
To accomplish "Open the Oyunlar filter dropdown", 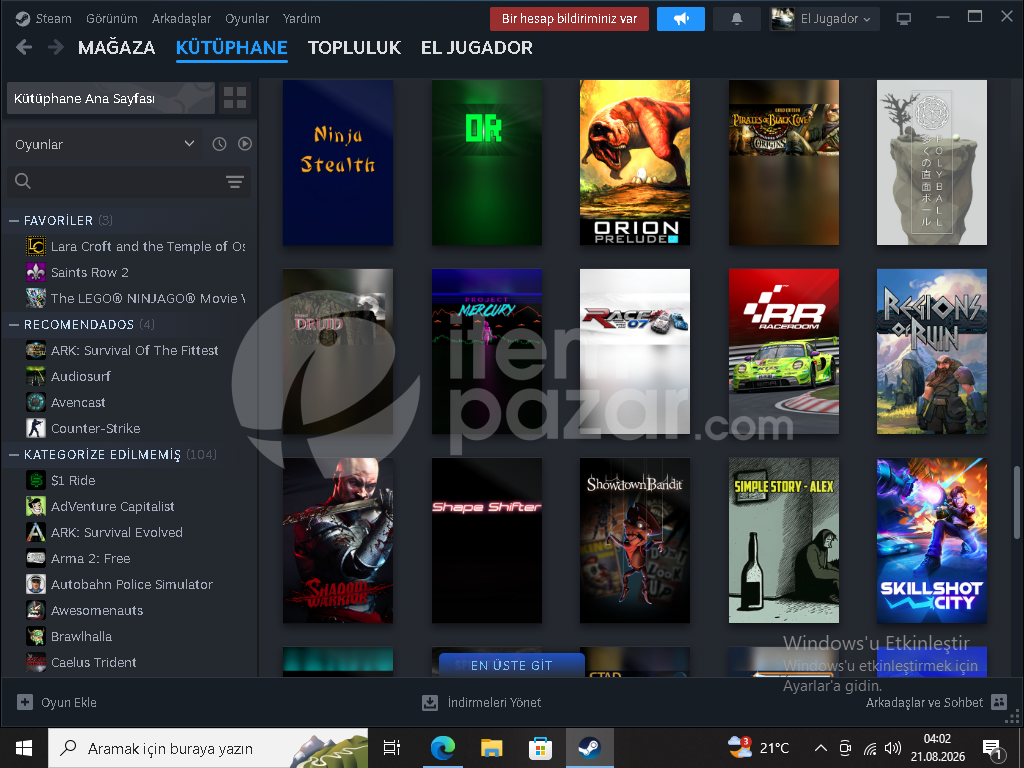I will tap(104, 144).
